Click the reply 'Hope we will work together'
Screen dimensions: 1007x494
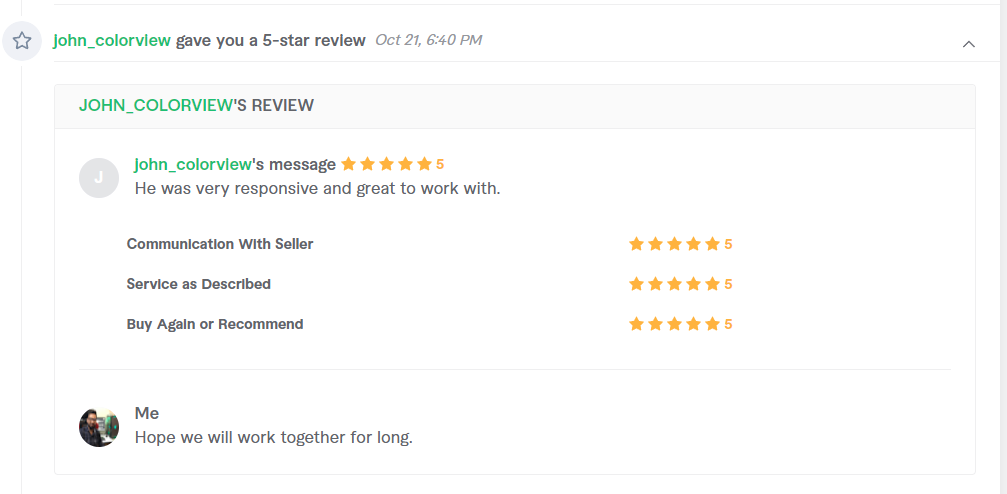tap(274, 437)
